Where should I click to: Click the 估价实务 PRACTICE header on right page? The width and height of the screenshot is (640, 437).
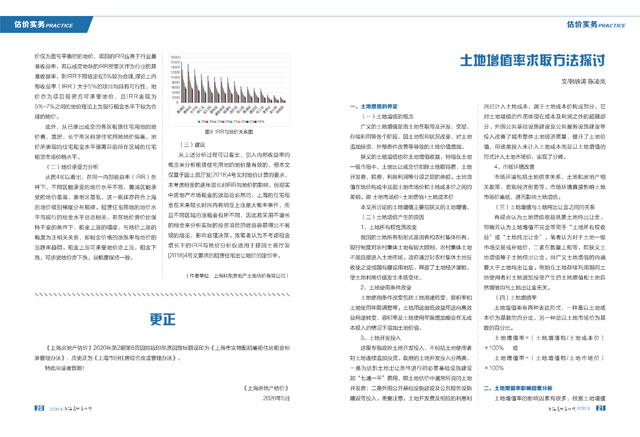click(x=596, y=24)
